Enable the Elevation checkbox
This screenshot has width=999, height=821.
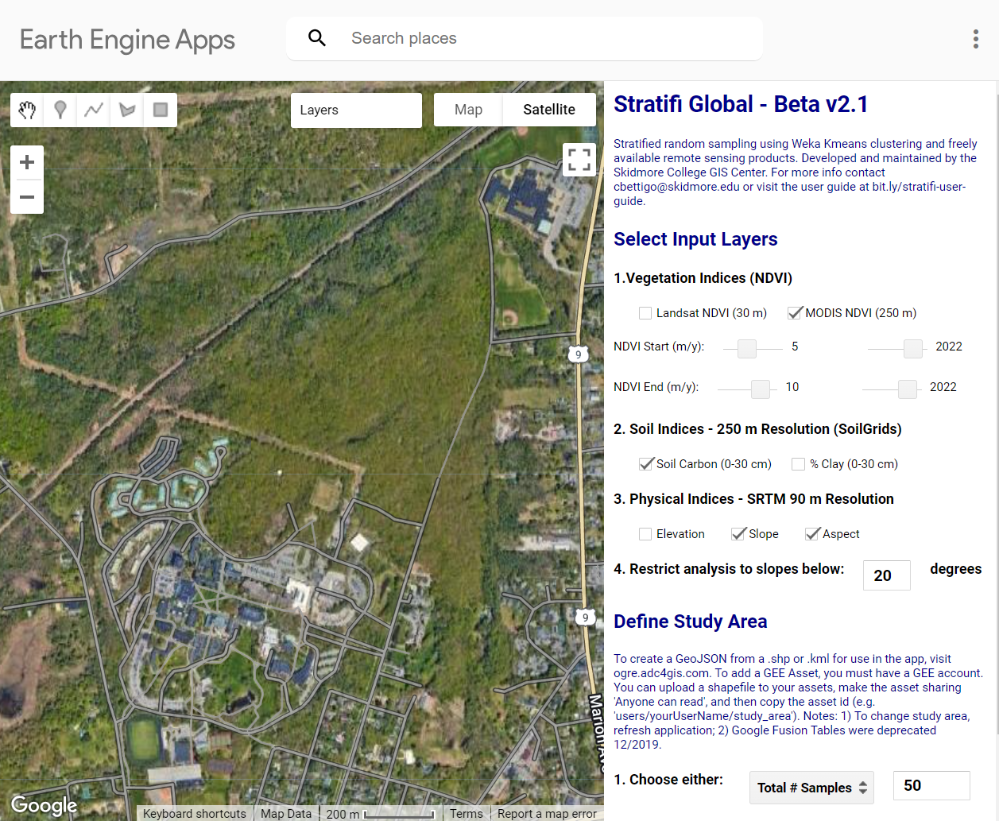pos(645,534)
